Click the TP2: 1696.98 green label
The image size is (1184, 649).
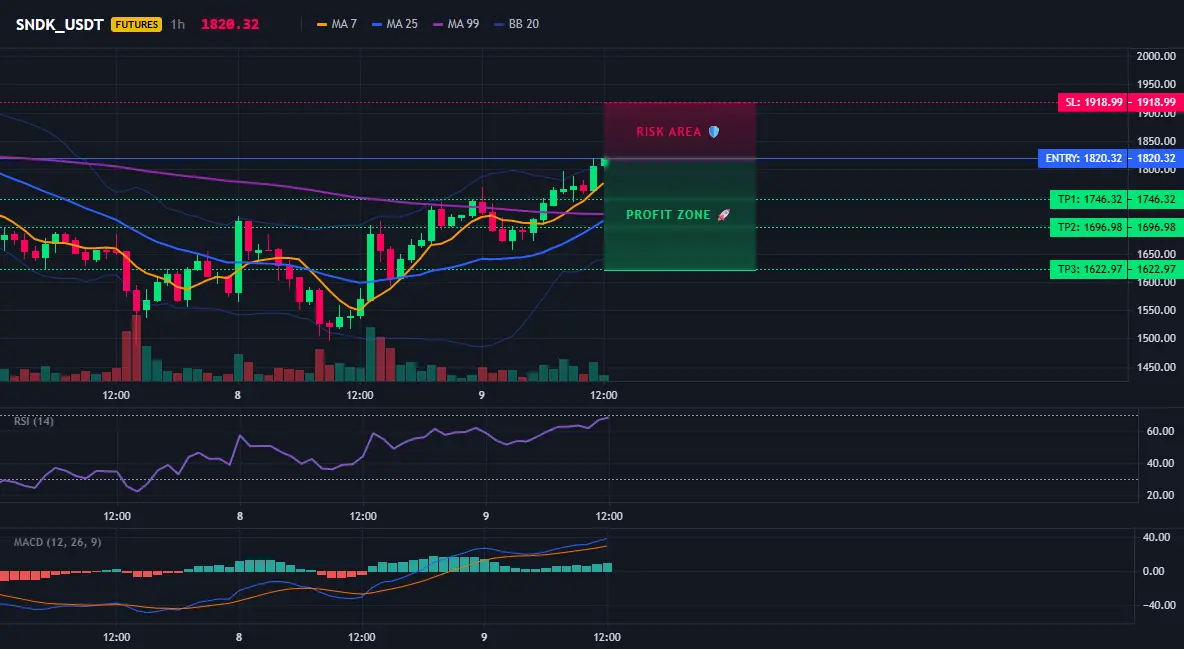[1088, 227]
